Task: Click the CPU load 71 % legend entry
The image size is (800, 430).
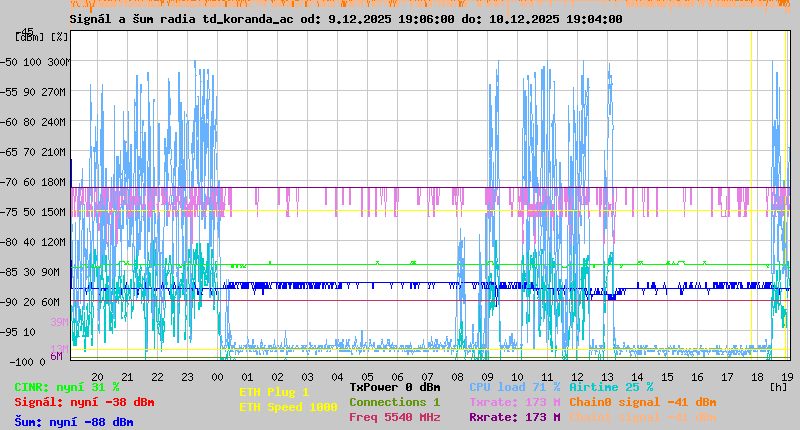Action: [x=514, y=387]
